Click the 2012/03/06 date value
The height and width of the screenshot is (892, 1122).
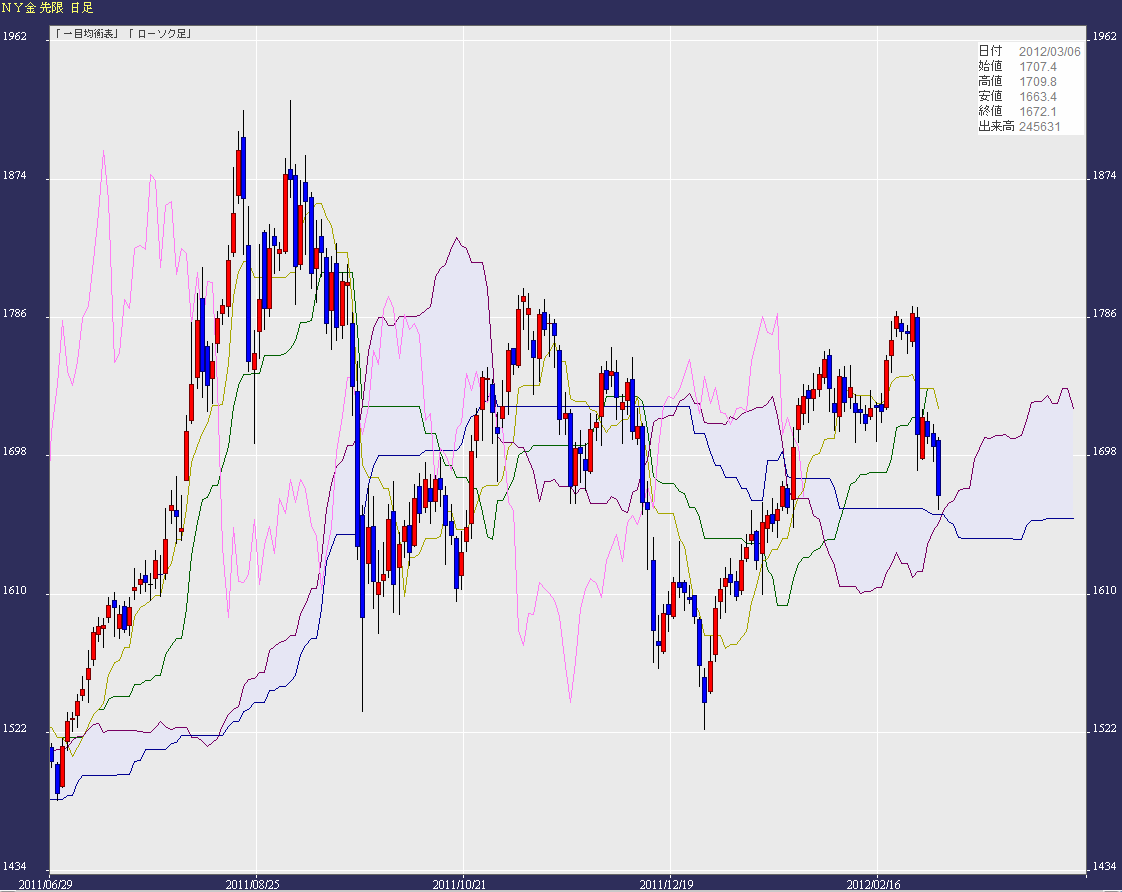pos(1049,51)
